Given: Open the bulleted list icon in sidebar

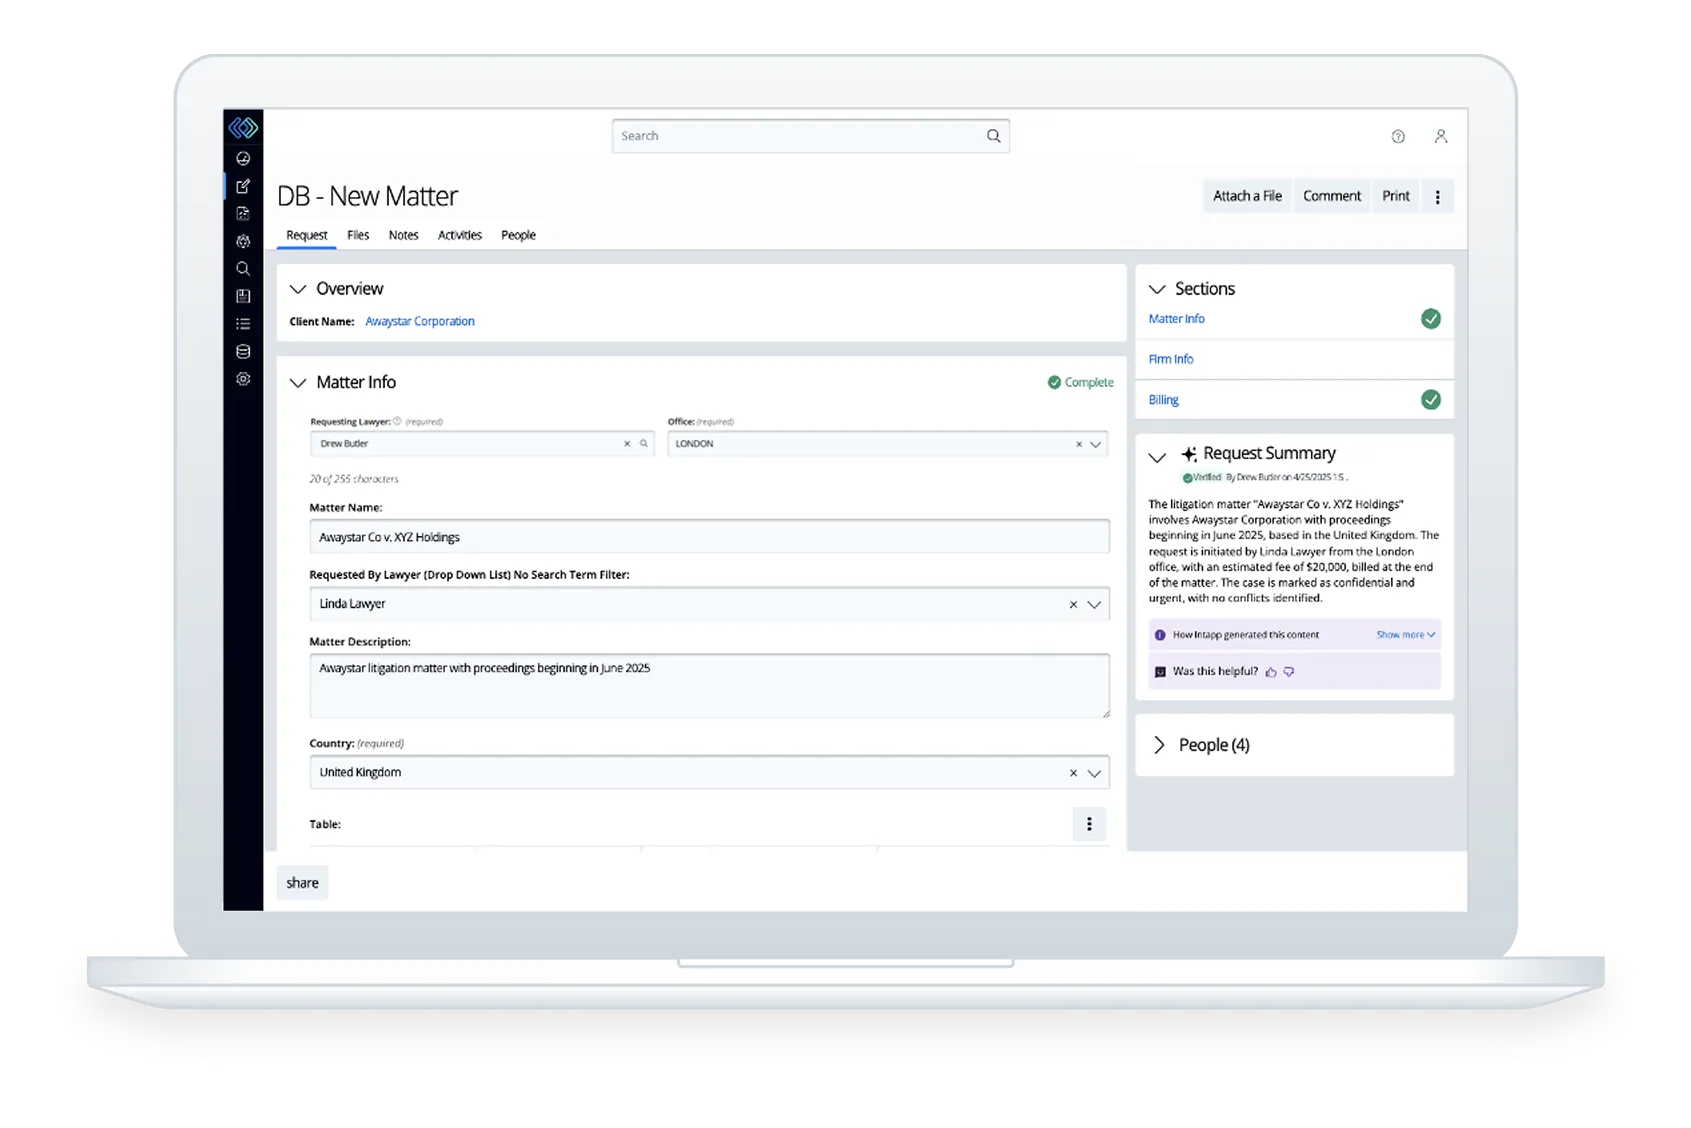Looking at the screenshot, I should click(243, 324).
